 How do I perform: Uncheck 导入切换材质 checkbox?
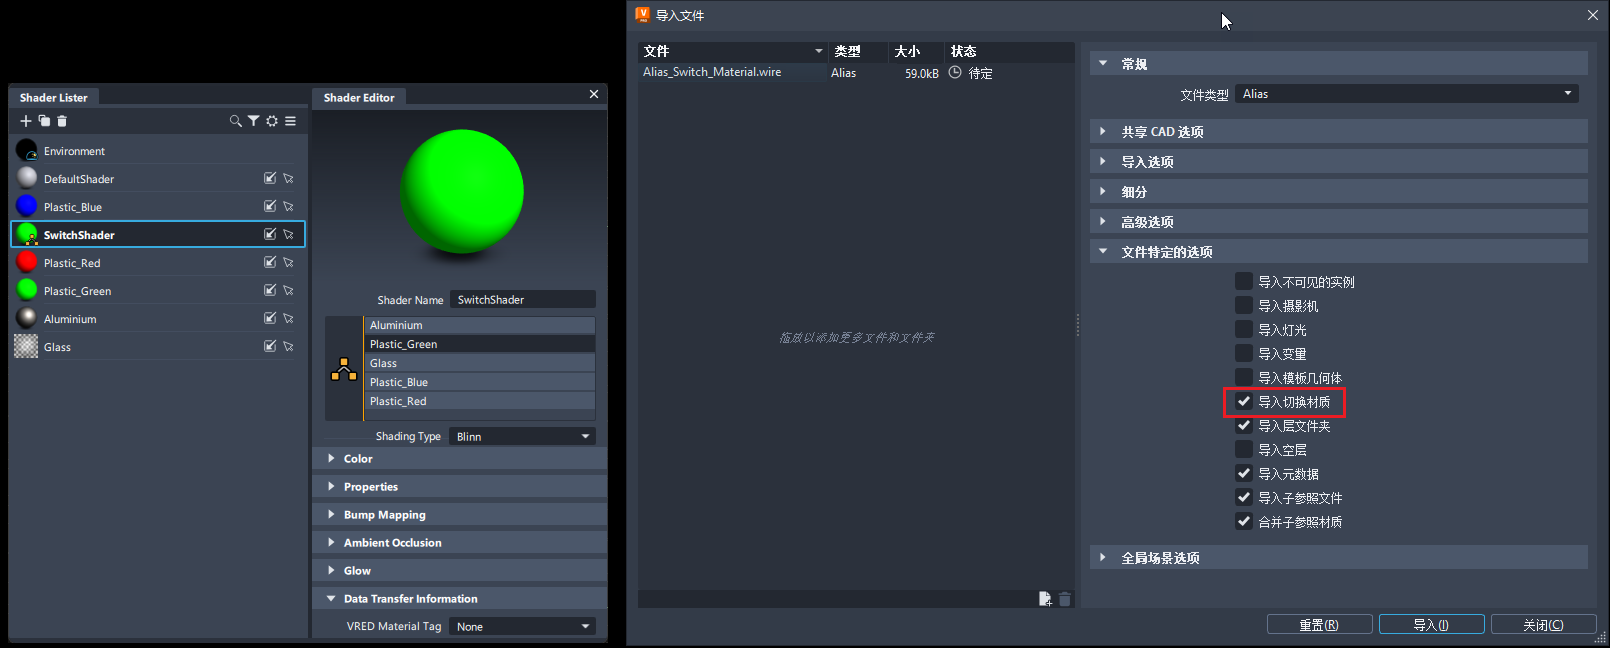(x=1244, y=401)
